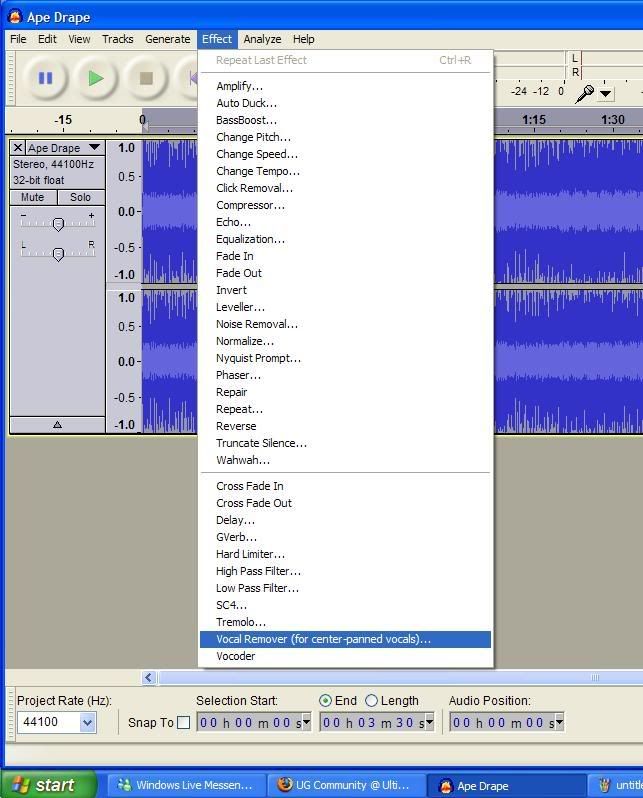Open the Tracks menu
This screenshot has width=643, height=798.
pos(118,39)
